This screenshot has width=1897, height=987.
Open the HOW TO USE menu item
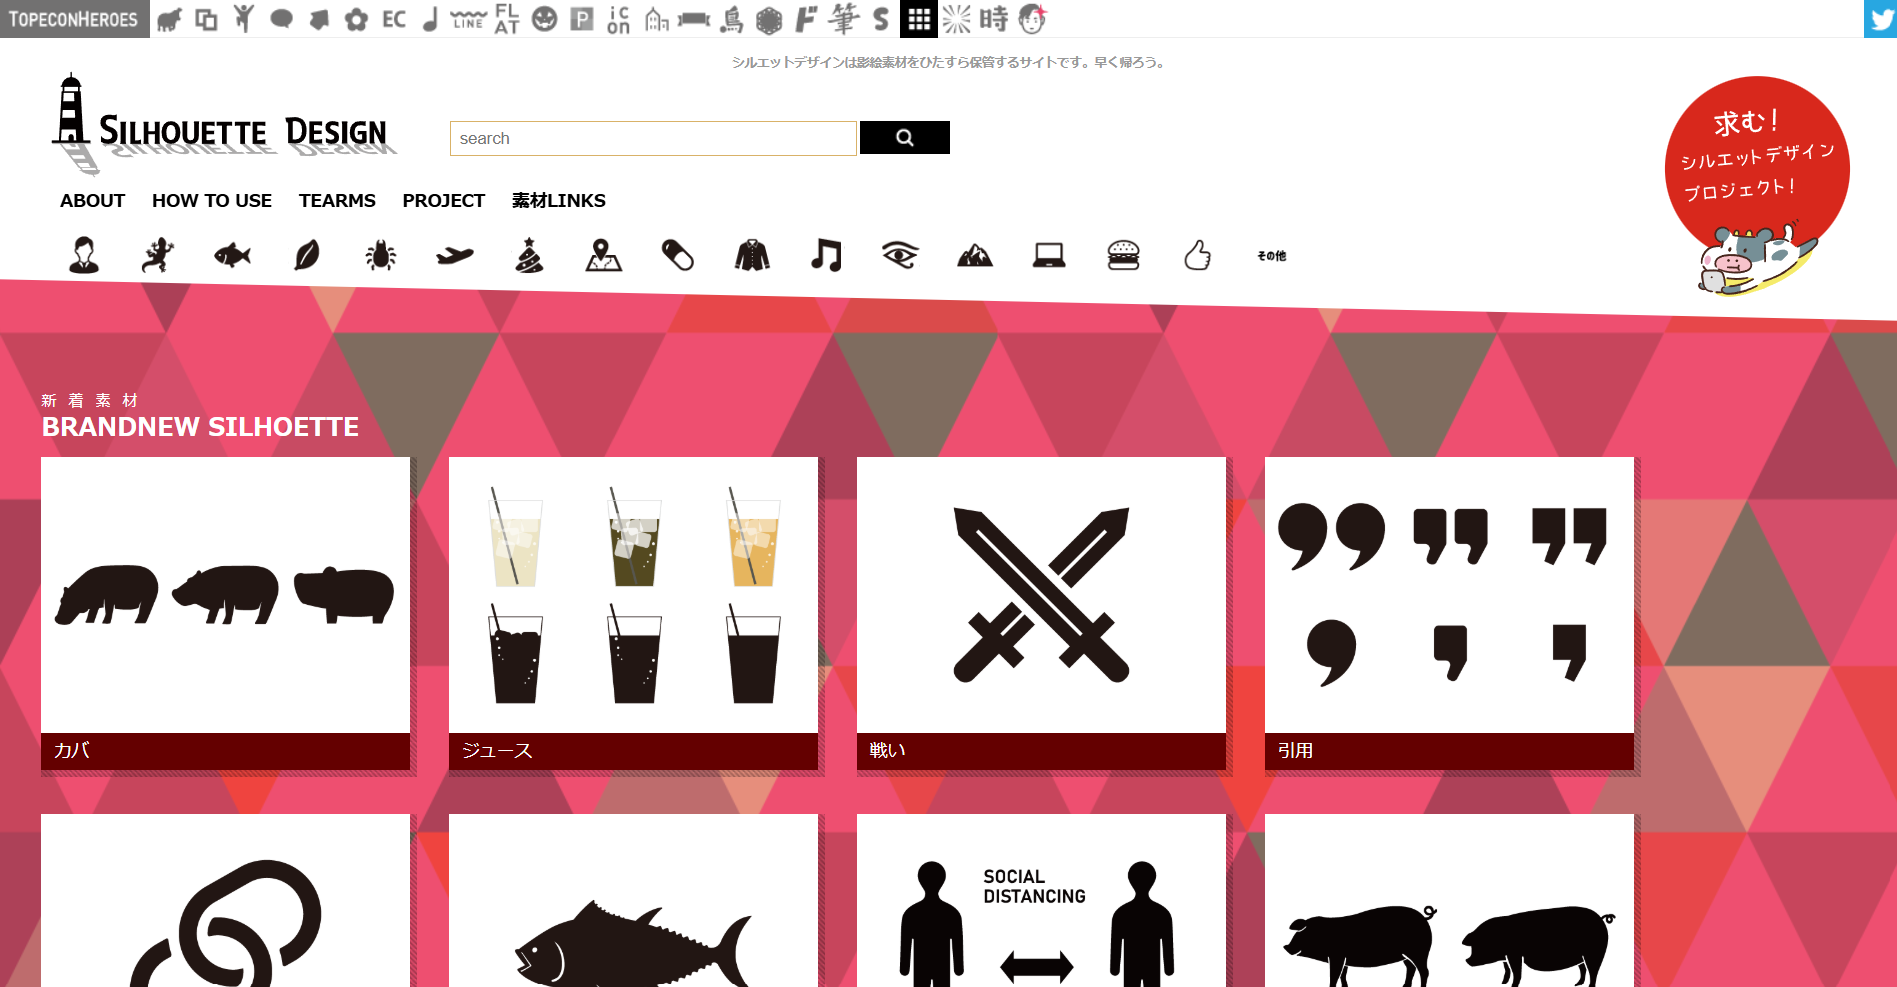coord(212,201)
